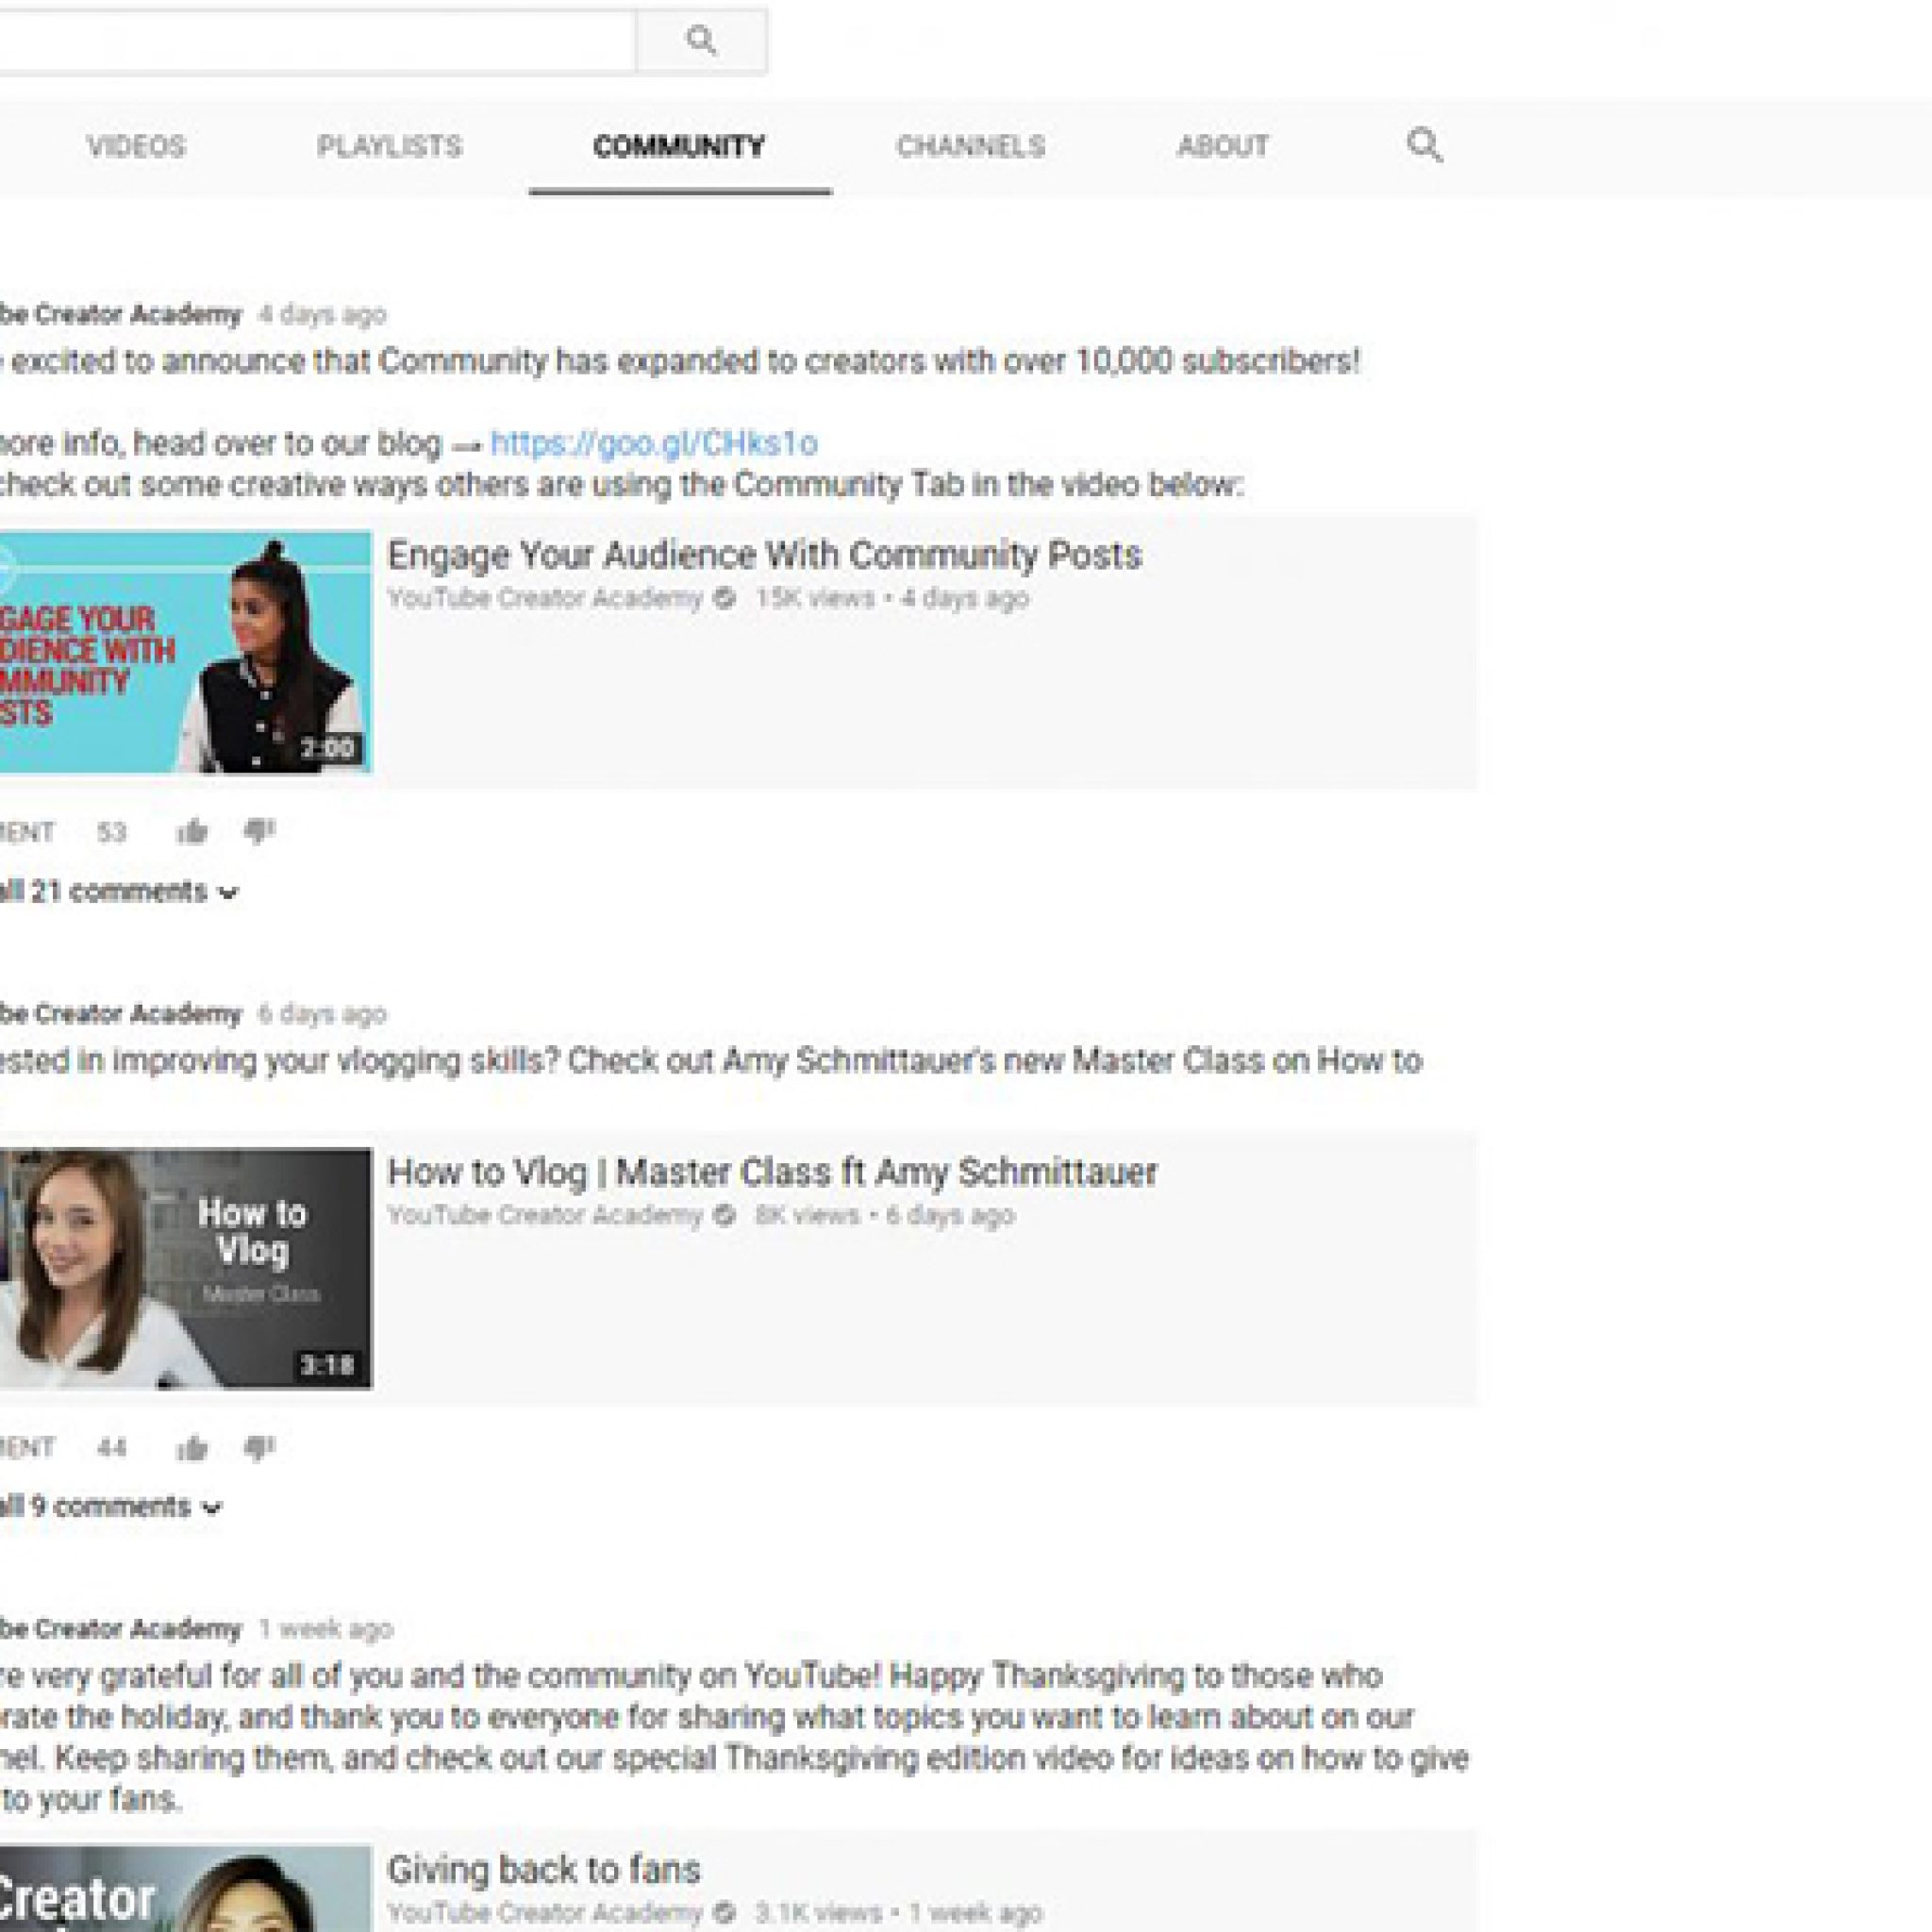Screen dimensions: 1932x1932
Task: Click the 44 likes count
Action: click(111, 1448)
